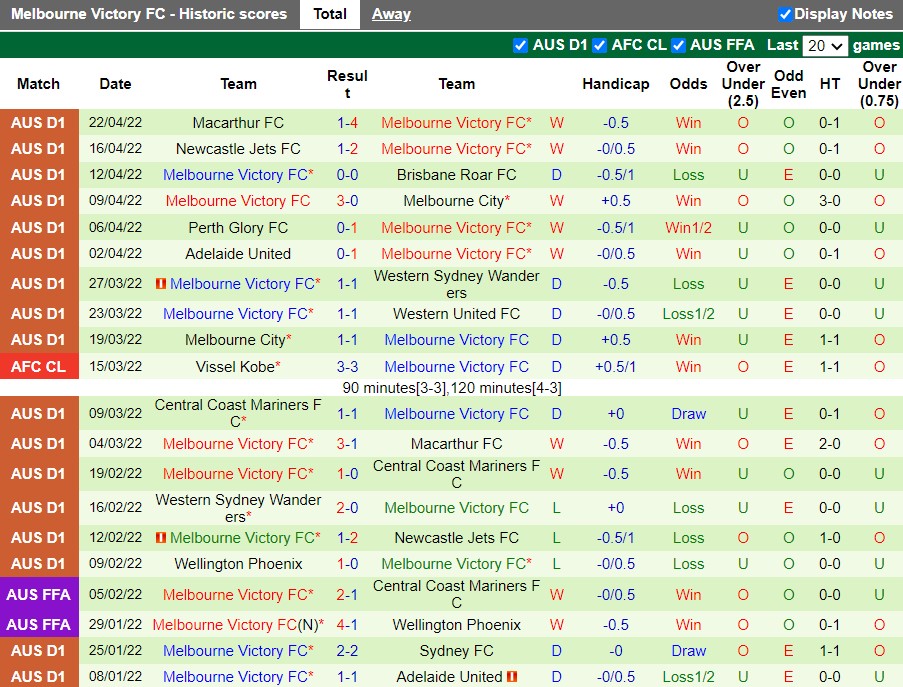Toggle the Display Notes checkbox
The image size is (903, 687).
785,14
